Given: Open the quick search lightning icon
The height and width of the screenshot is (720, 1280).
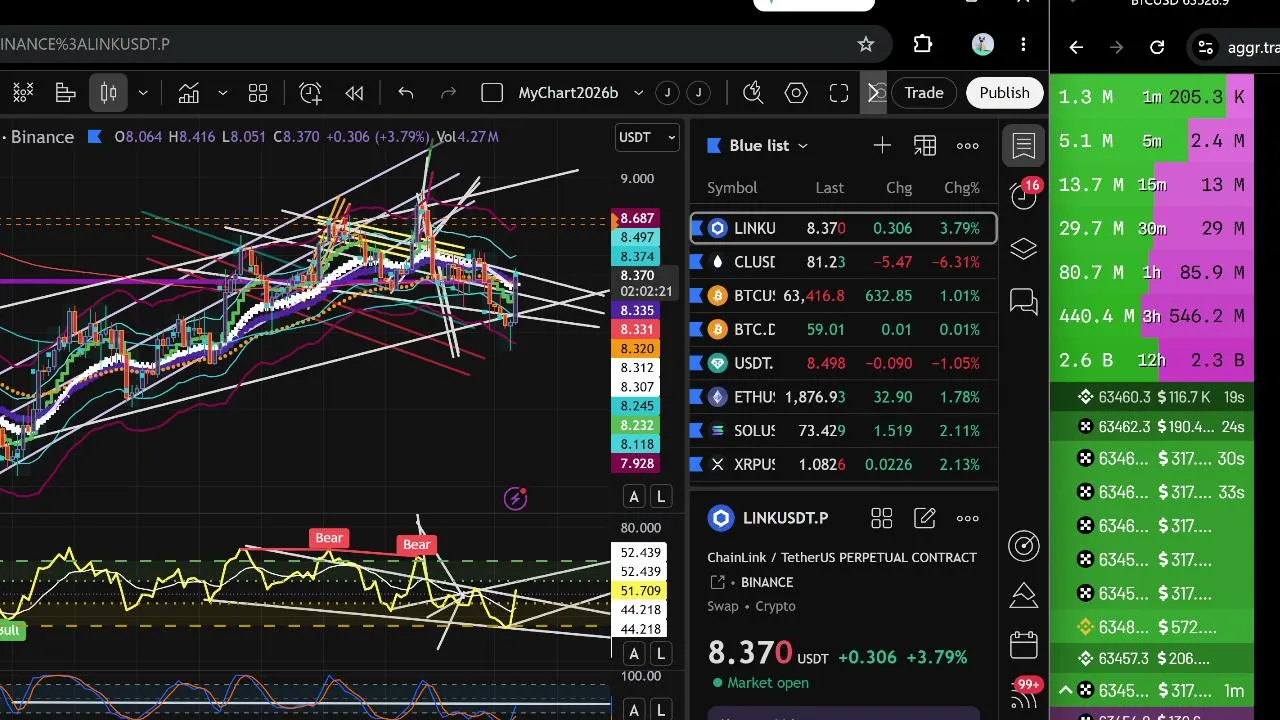Looking at the screenshot, I should (753, 93).
